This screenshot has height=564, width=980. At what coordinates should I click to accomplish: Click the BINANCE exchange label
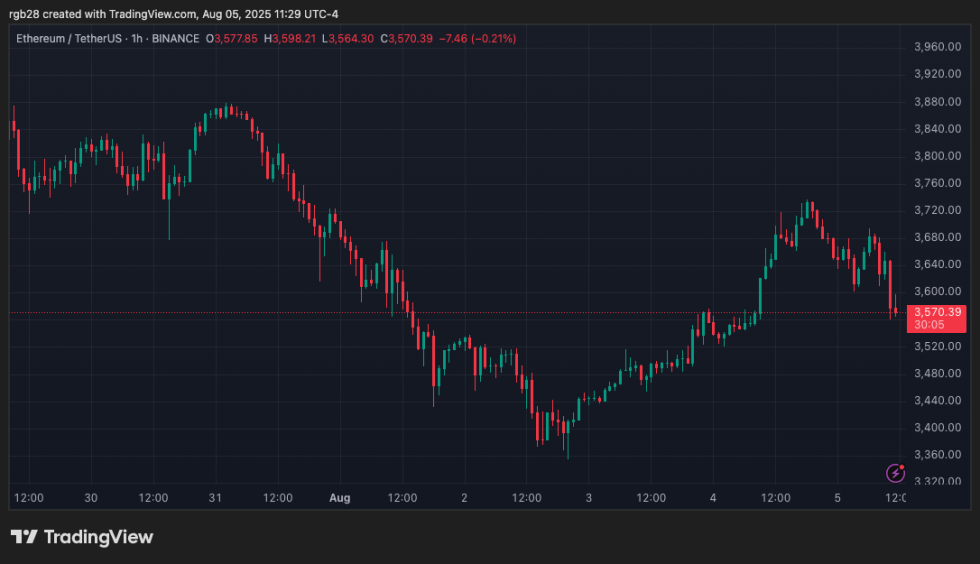pos(178,39)
